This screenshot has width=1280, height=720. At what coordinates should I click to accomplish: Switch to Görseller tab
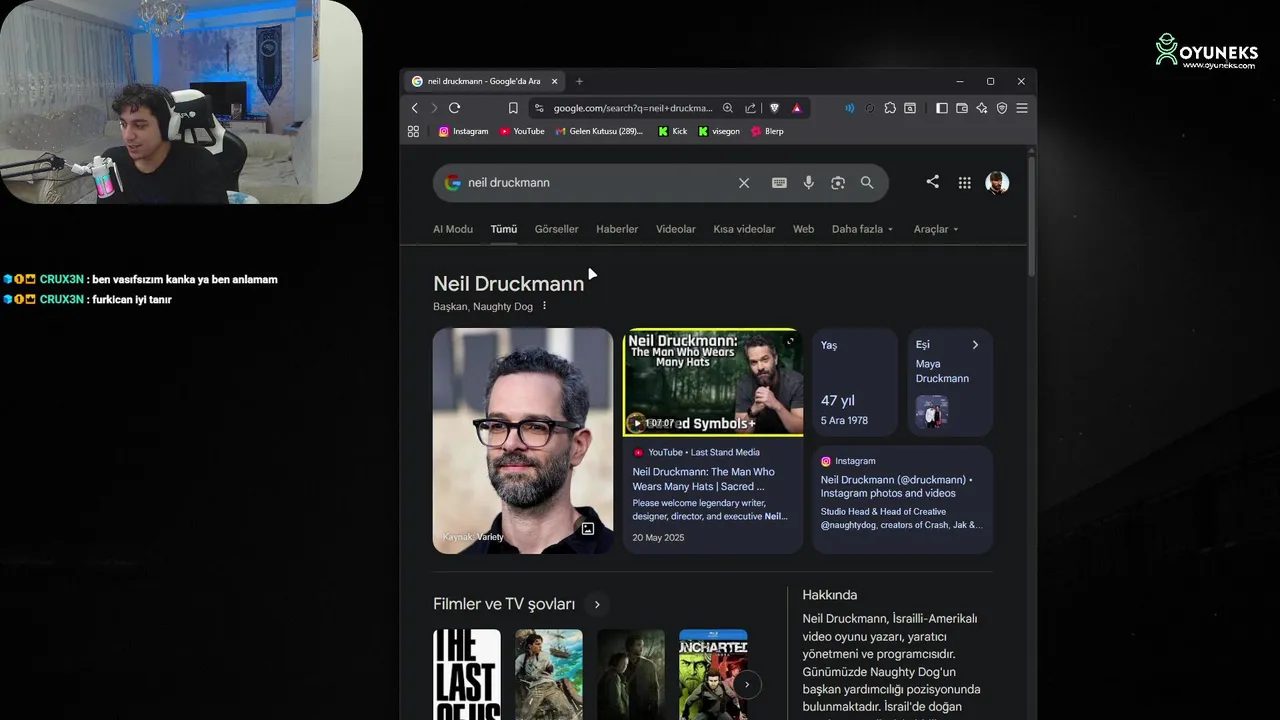[x=556, y=229]
